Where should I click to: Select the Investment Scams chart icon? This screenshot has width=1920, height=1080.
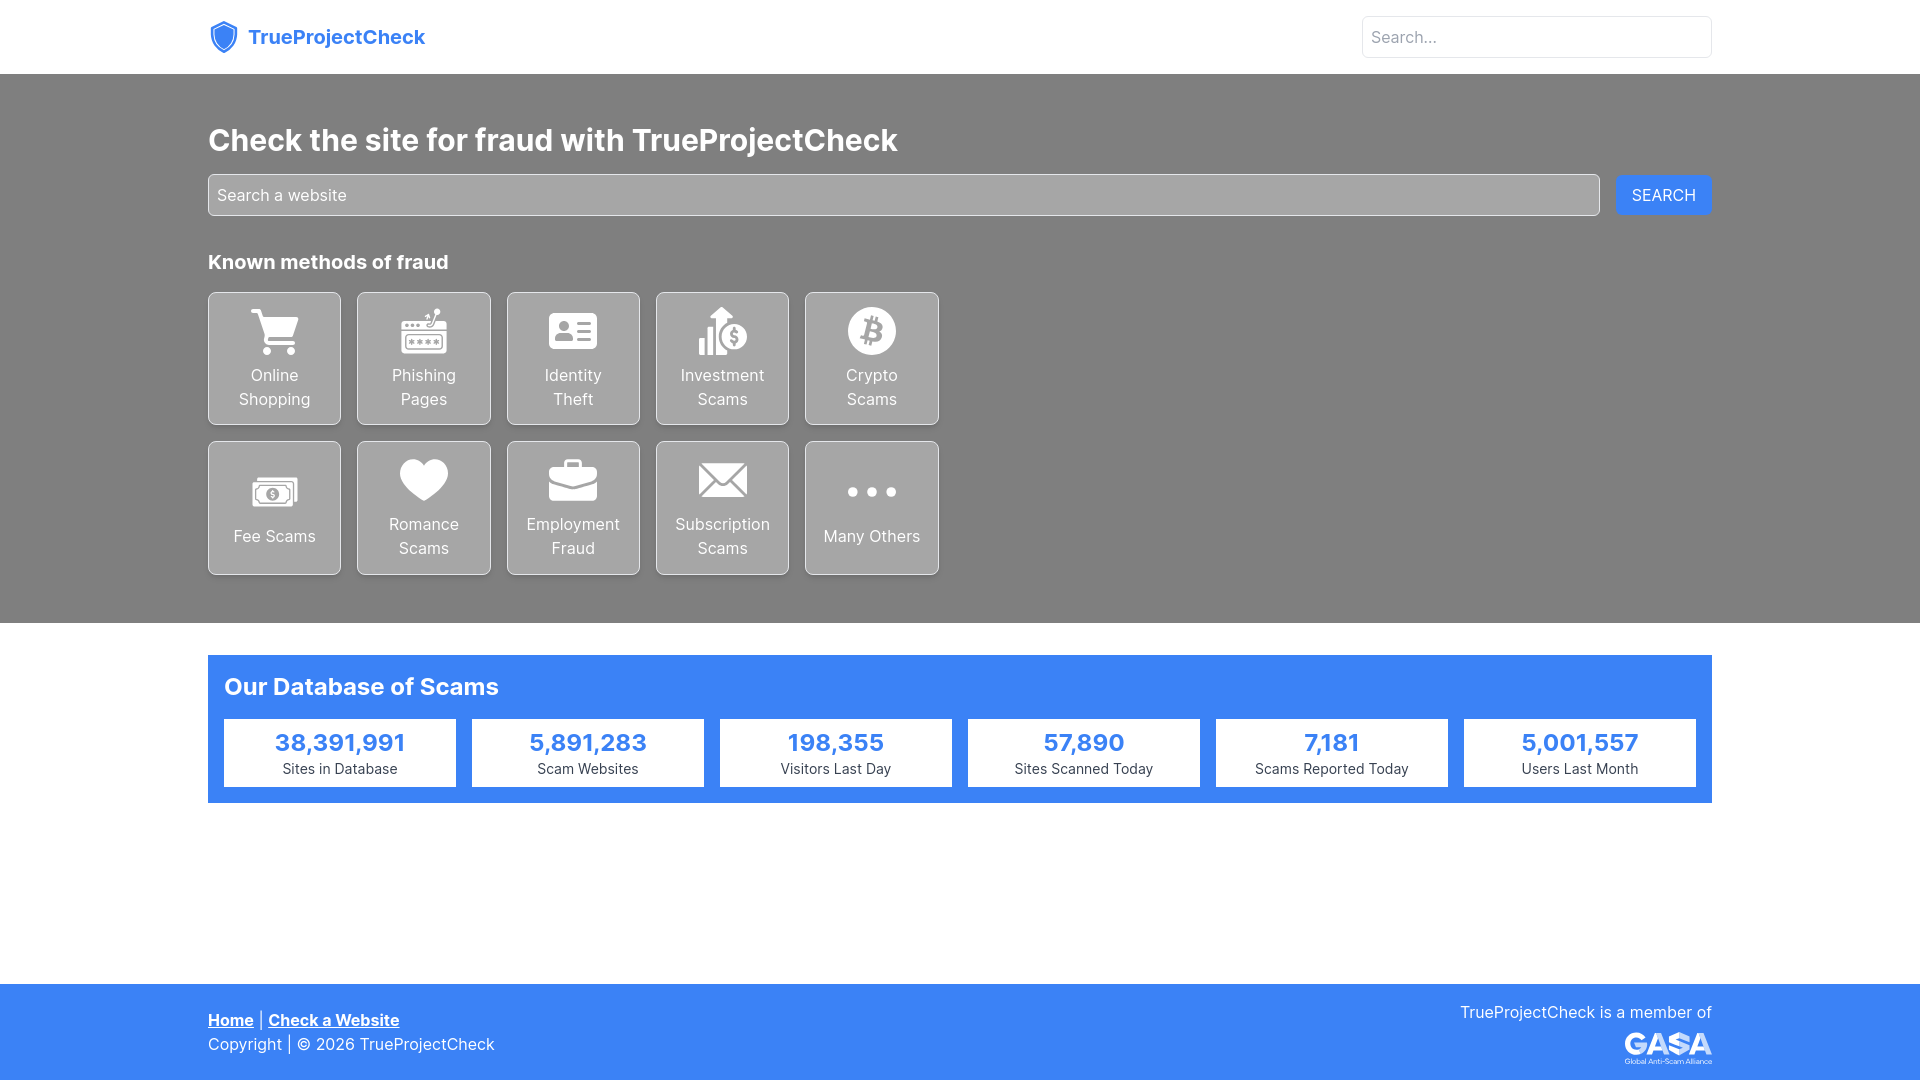click(722, 331)
